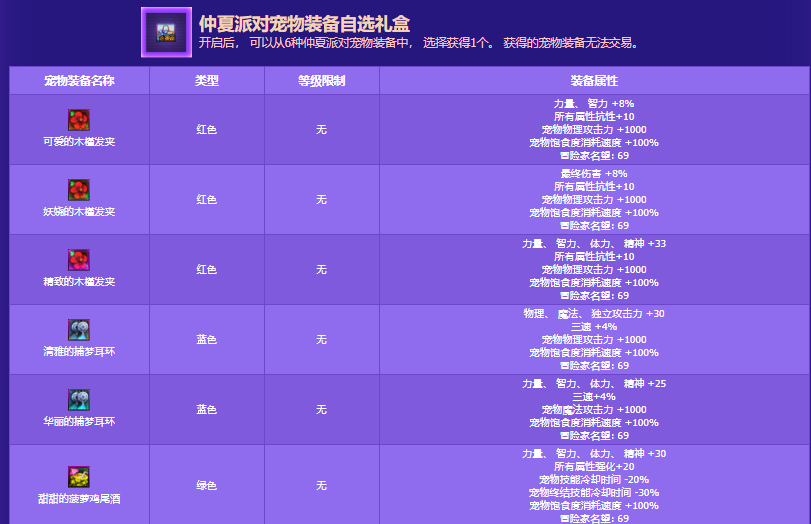
Task: Click the 清雅的捕梦耳环 name label
Action: [79, 352]
